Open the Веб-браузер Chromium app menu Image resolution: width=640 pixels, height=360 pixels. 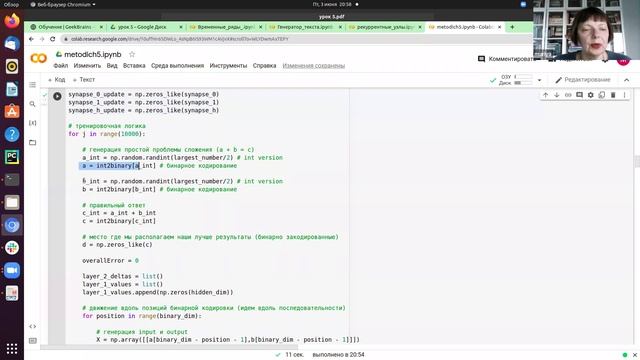click(x=63, y=4)
